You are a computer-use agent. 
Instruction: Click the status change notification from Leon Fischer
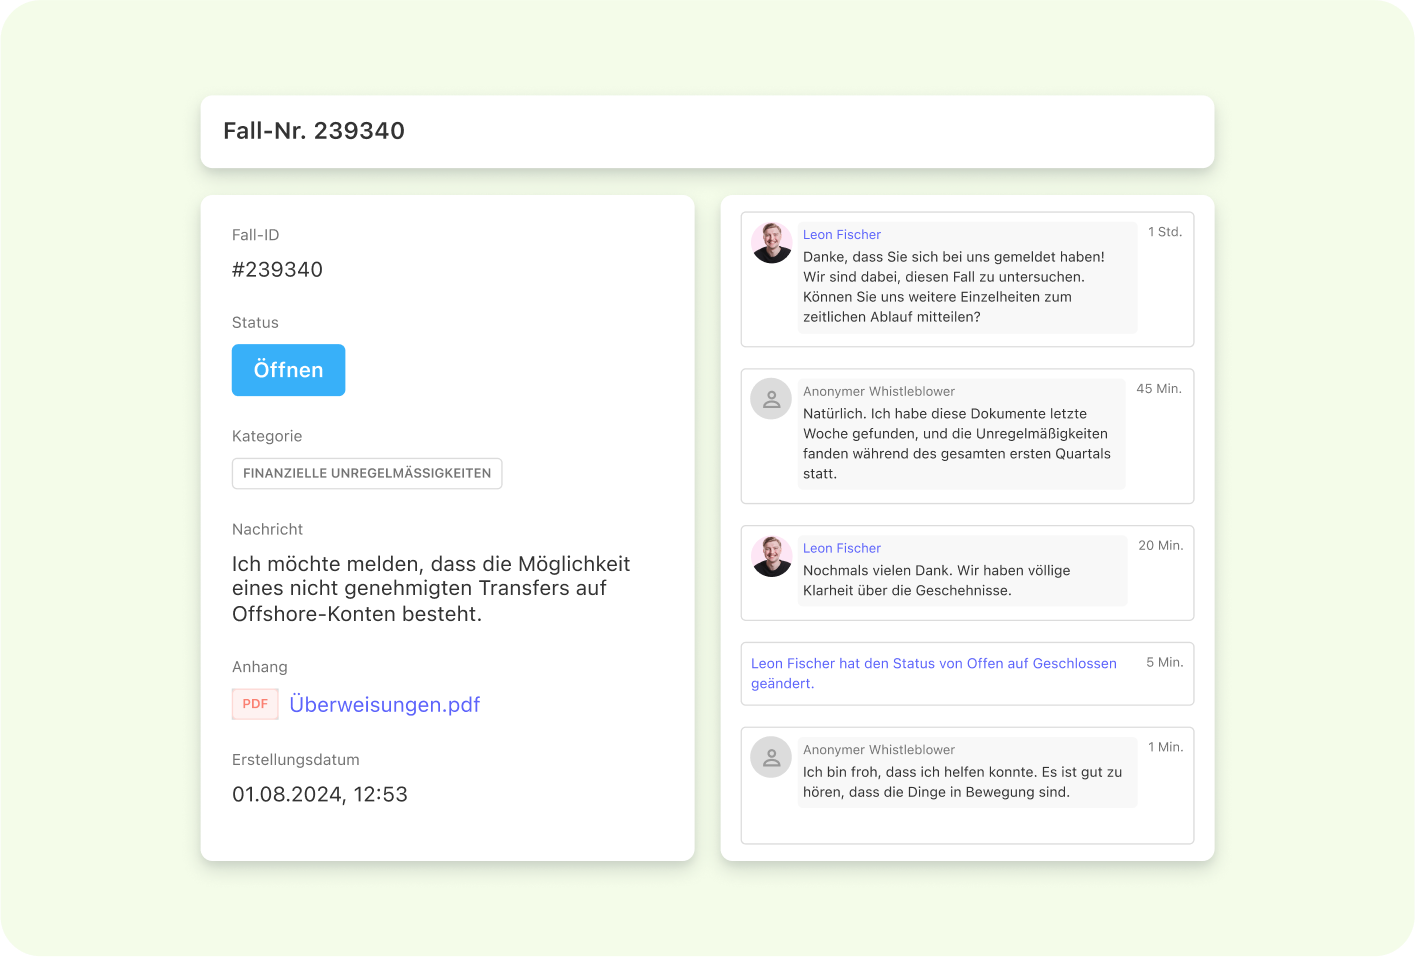pos(934,673)
